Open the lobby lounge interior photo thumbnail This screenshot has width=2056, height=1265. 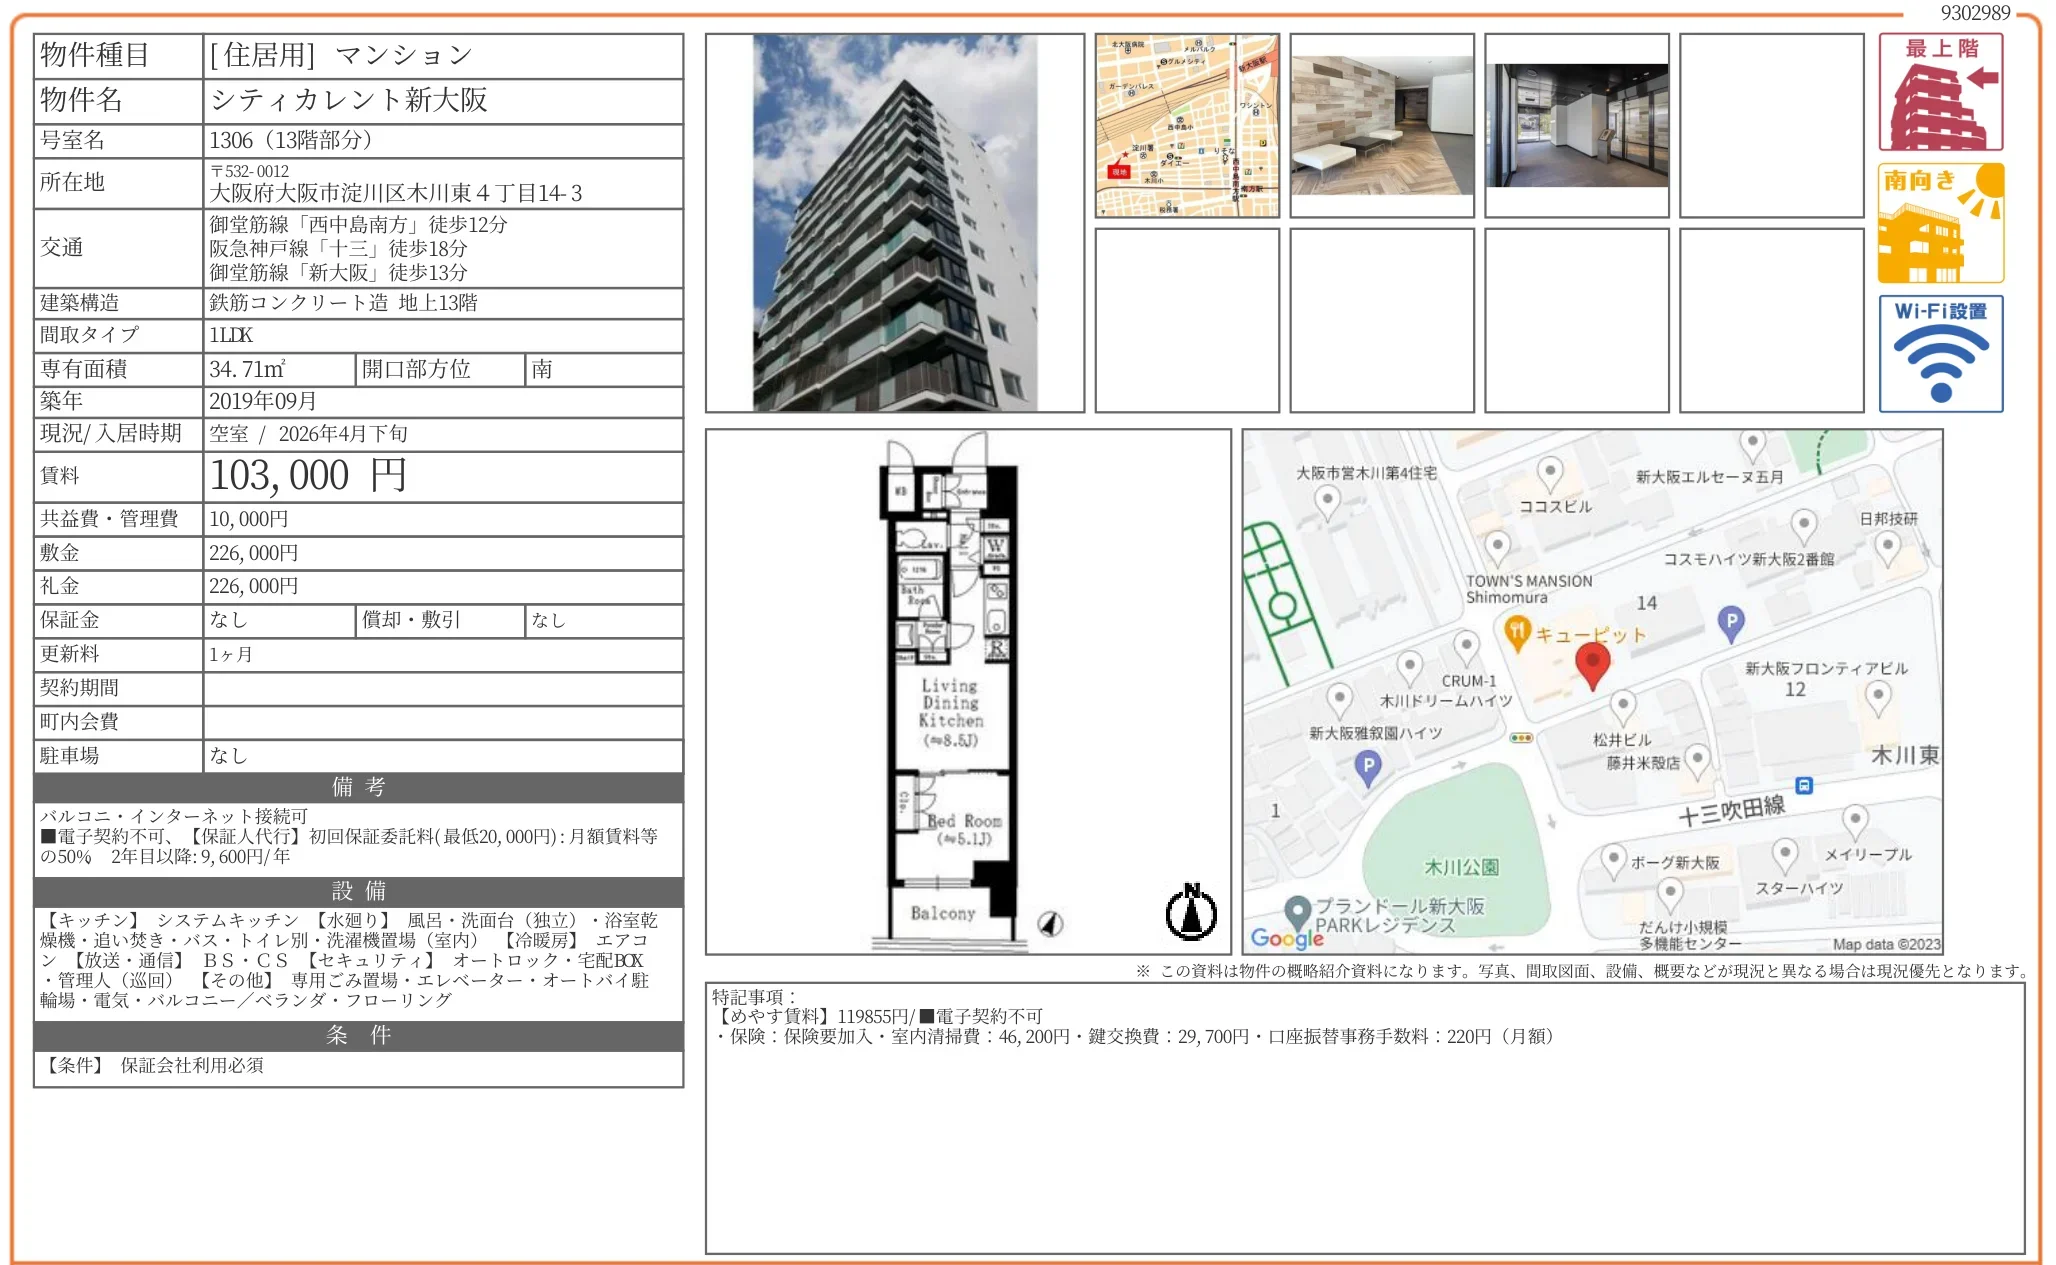point(1381,125)
